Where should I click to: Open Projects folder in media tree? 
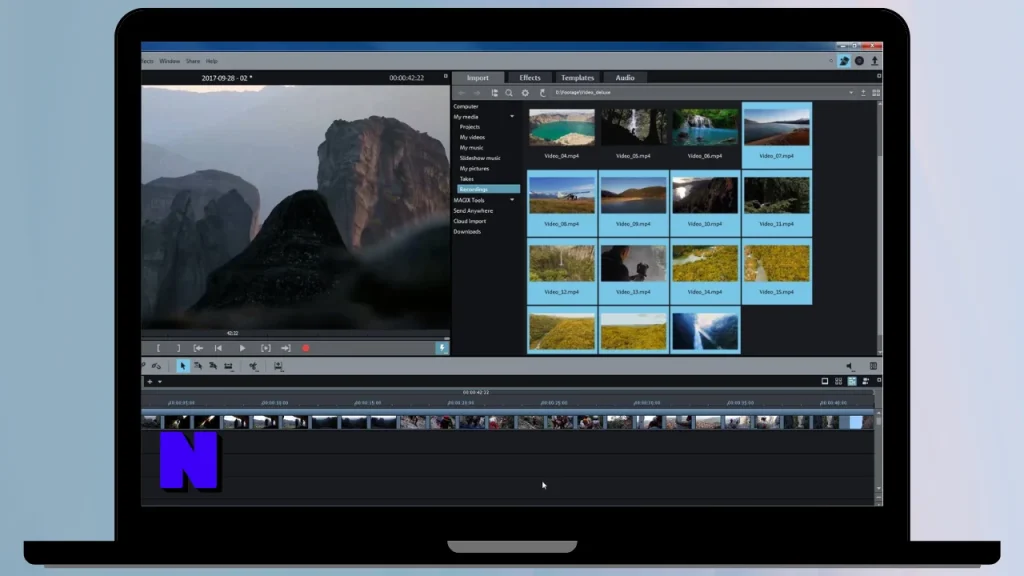[x=470, y=127]
